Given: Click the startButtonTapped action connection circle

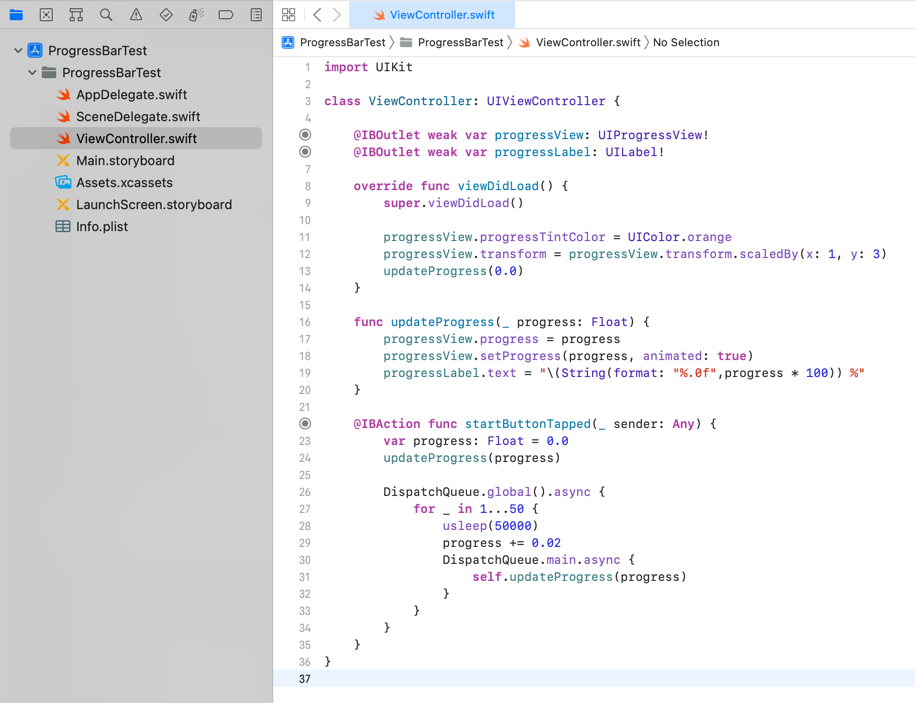Looking at the screenshot, I should (x=305, y=424).
